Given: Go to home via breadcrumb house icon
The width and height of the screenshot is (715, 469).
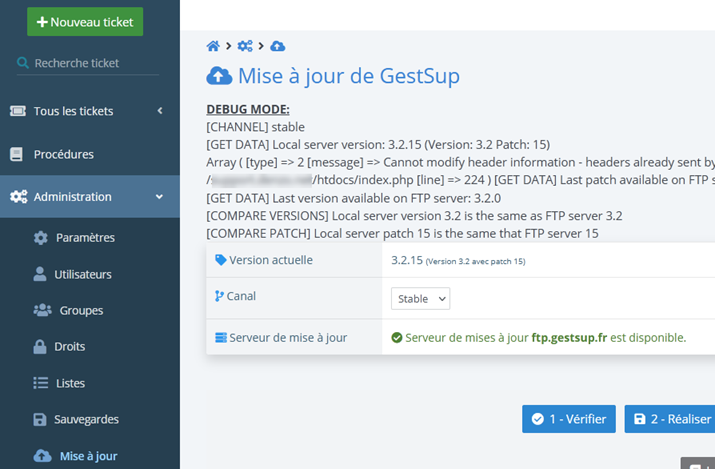Looking at the screenshot, I should (213, 46).
